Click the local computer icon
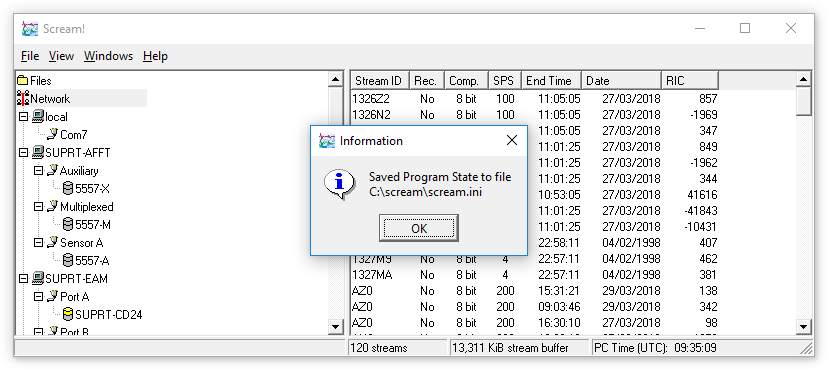Screen dimensions: 828x370 tap(37, 117)
